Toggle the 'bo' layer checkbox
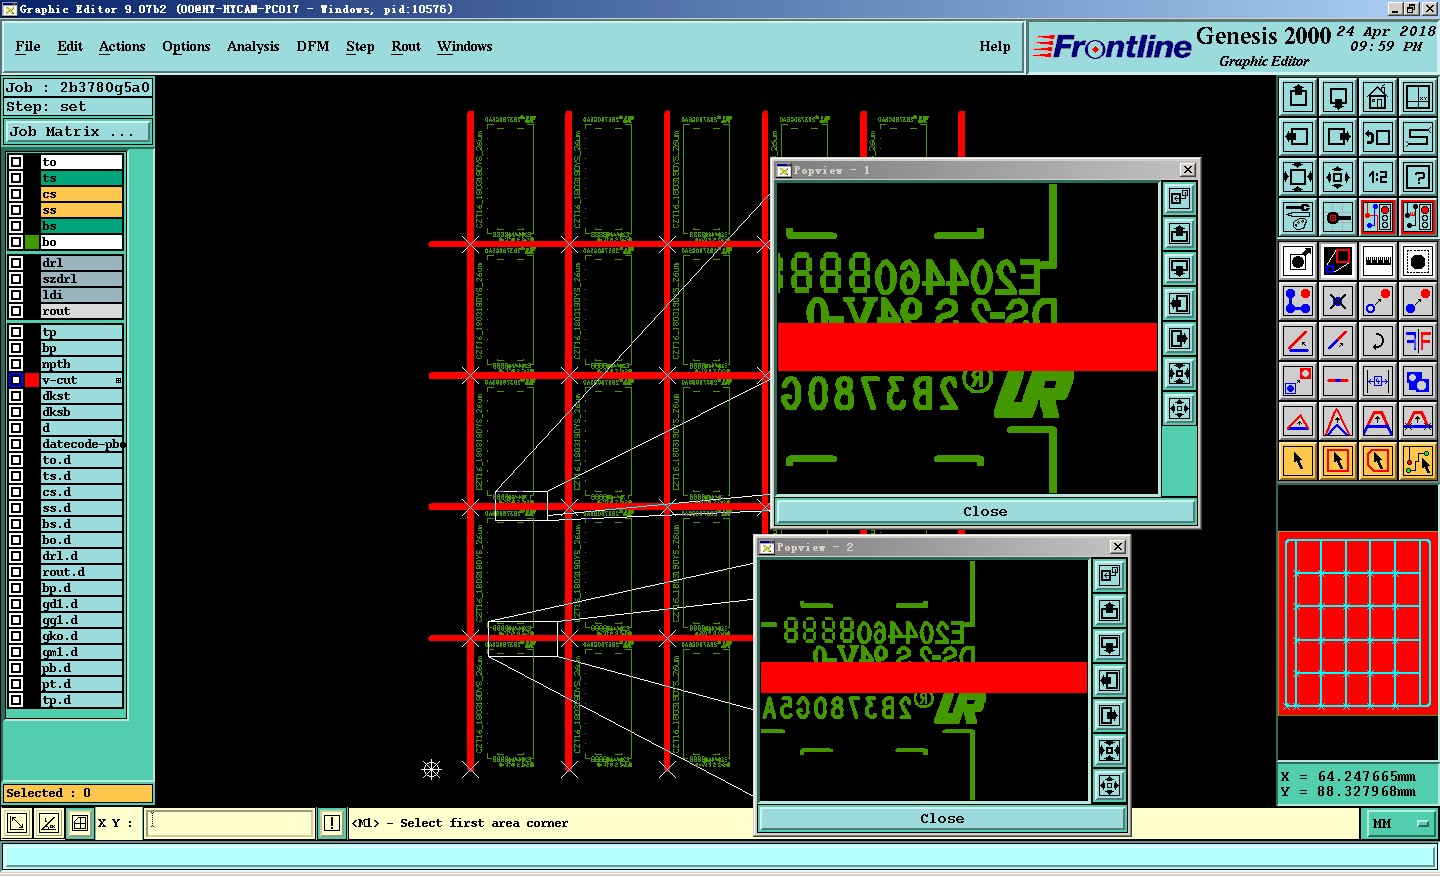This screenshot has height=876, width=1440. coord(16,242)
